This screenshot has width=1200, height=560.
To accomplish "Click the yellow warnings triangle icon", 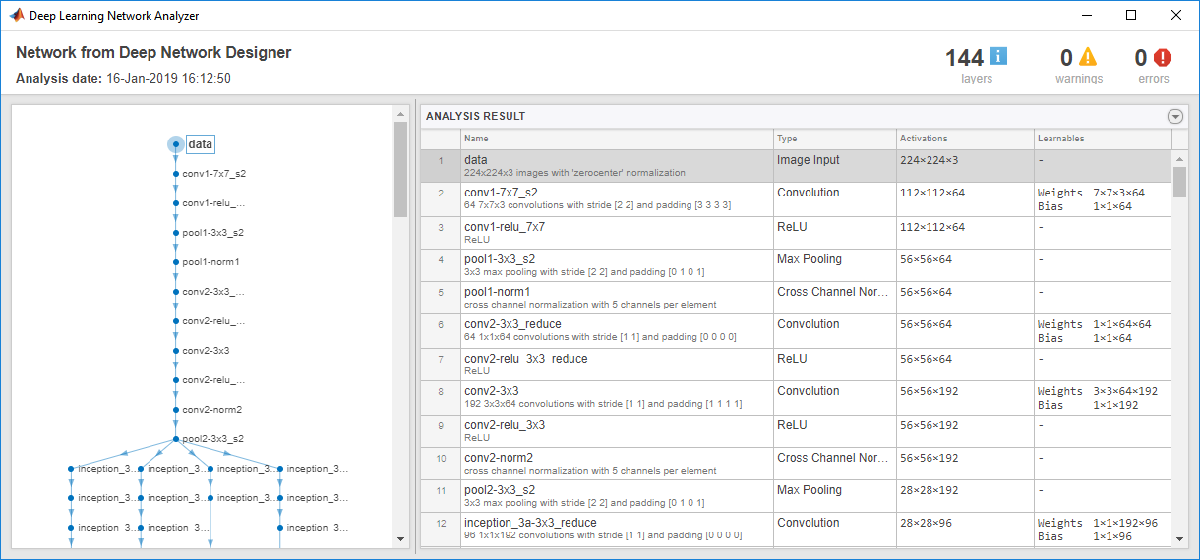I will (1087, 57).
